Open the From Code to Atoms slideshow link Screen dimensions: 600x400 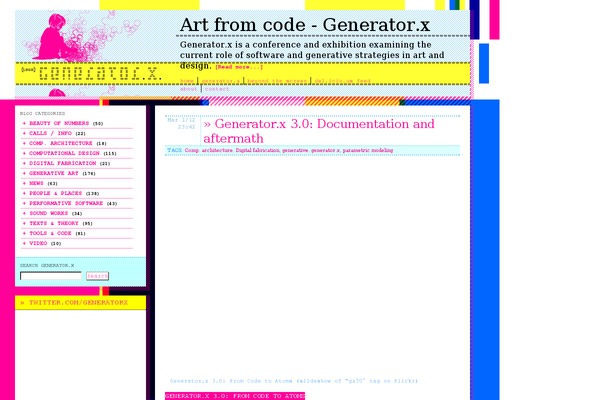tap(293, 381)
